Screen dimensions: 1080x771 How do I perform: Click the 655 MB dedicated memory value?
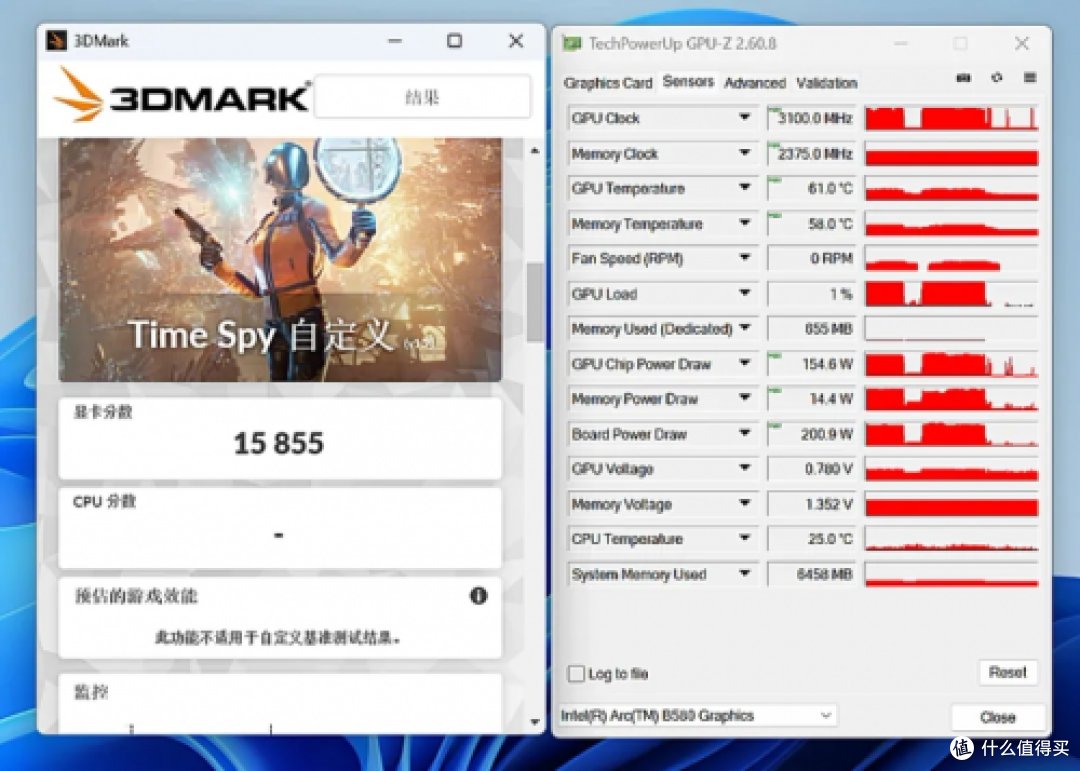tap(829, 329)
